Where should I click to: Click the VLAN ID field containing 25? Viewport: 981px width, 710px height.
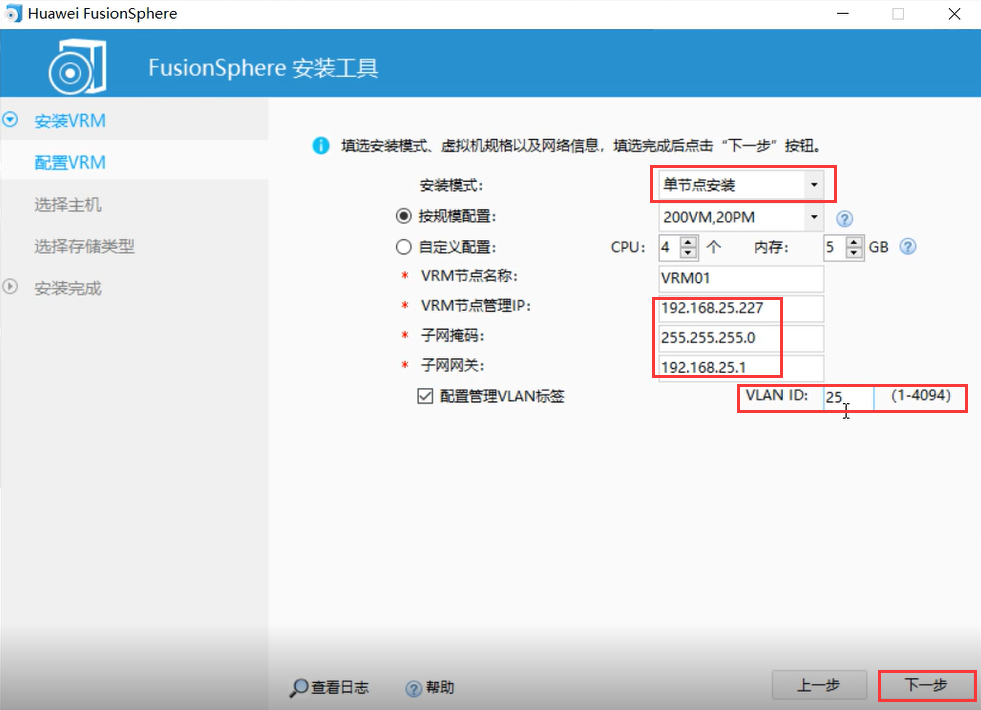click(x=848, y=397)
